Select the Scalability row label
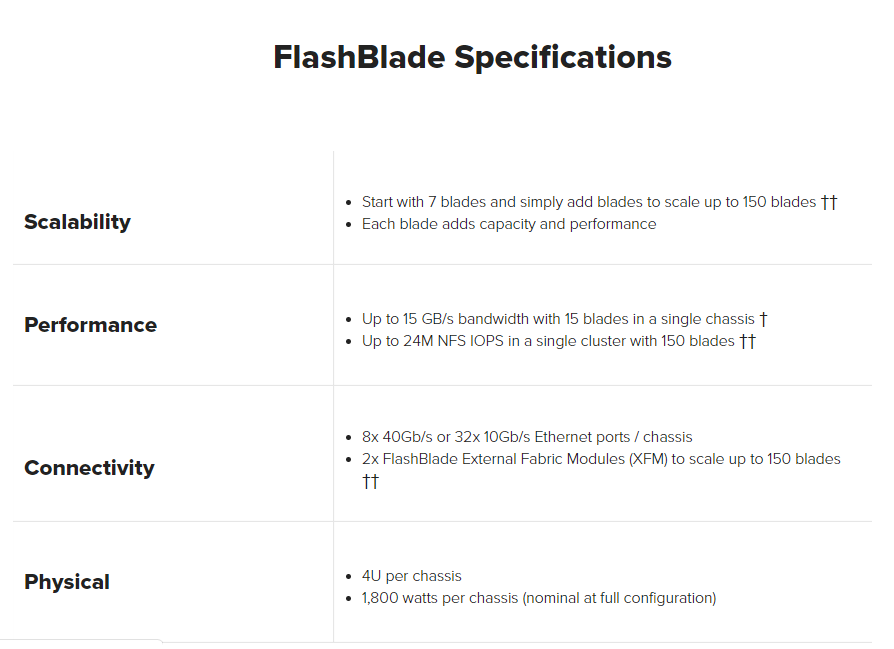Viewport: 894px width, 649px height. [x=77, y=222]
